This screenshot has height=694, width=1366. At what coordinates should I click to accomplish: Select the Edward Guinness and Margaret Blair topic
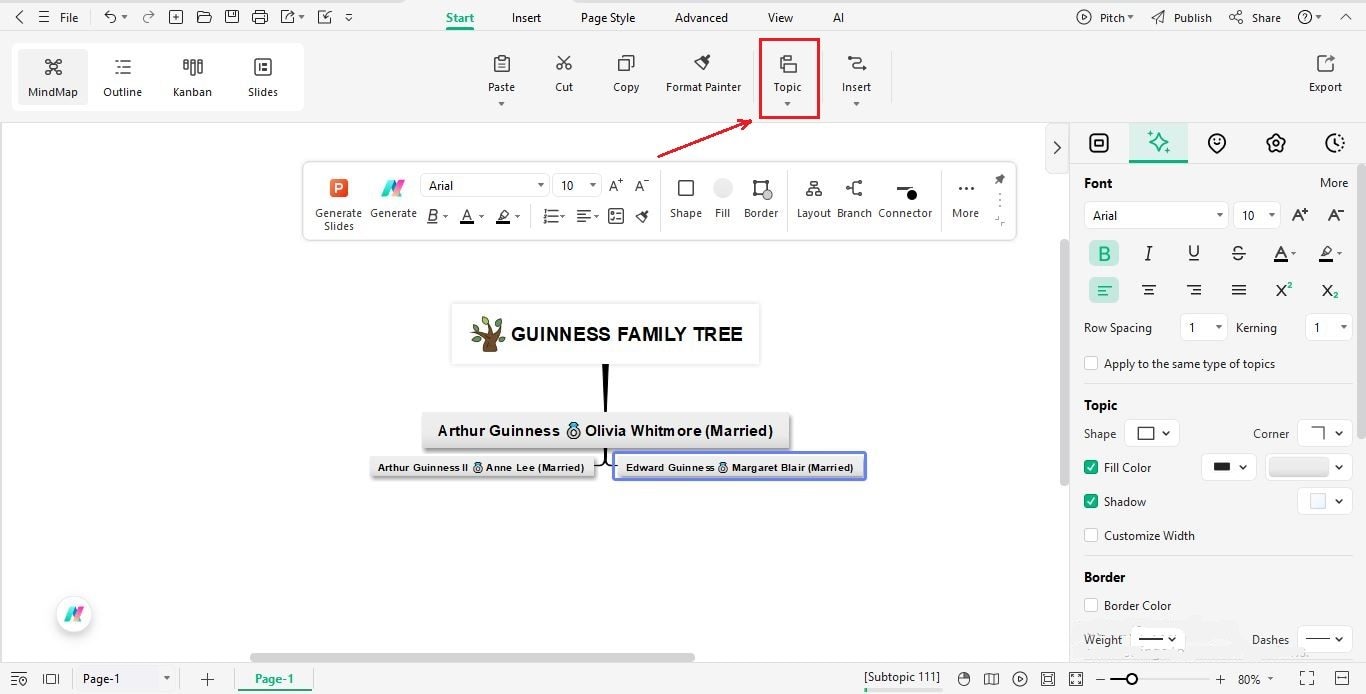coord(739,466)
